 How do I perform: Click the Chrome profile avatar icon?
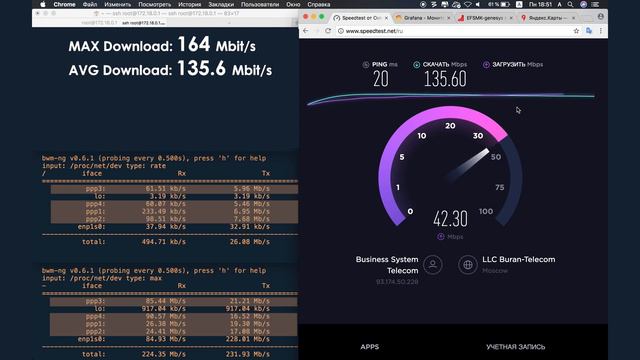click(x=600, y=17)
